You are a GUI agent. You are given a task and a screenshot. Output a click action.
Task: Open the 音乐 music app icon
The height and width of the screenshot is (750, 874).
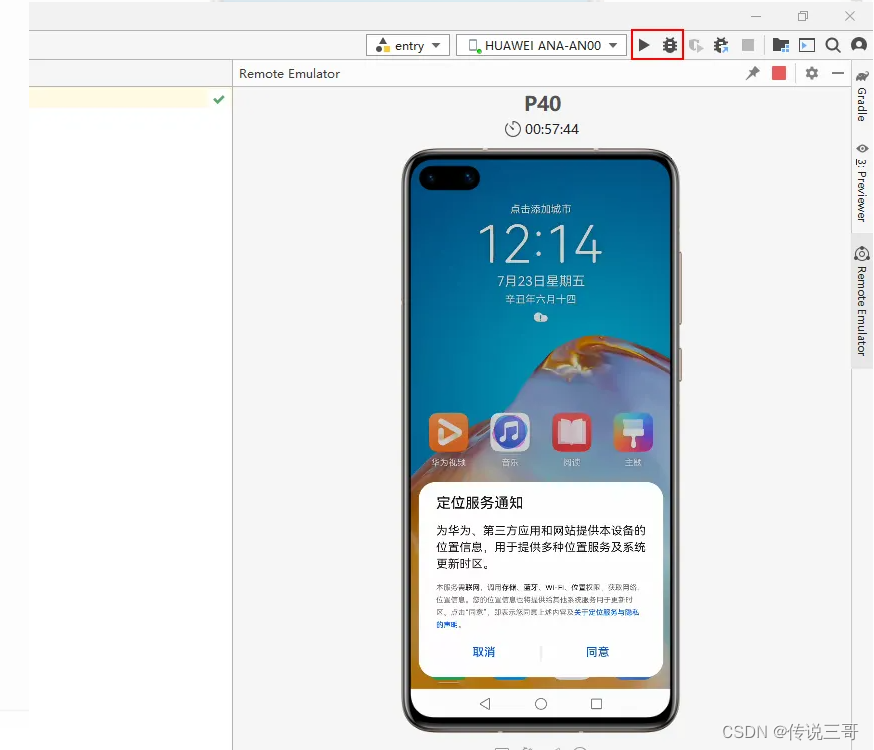click(510, 432)
